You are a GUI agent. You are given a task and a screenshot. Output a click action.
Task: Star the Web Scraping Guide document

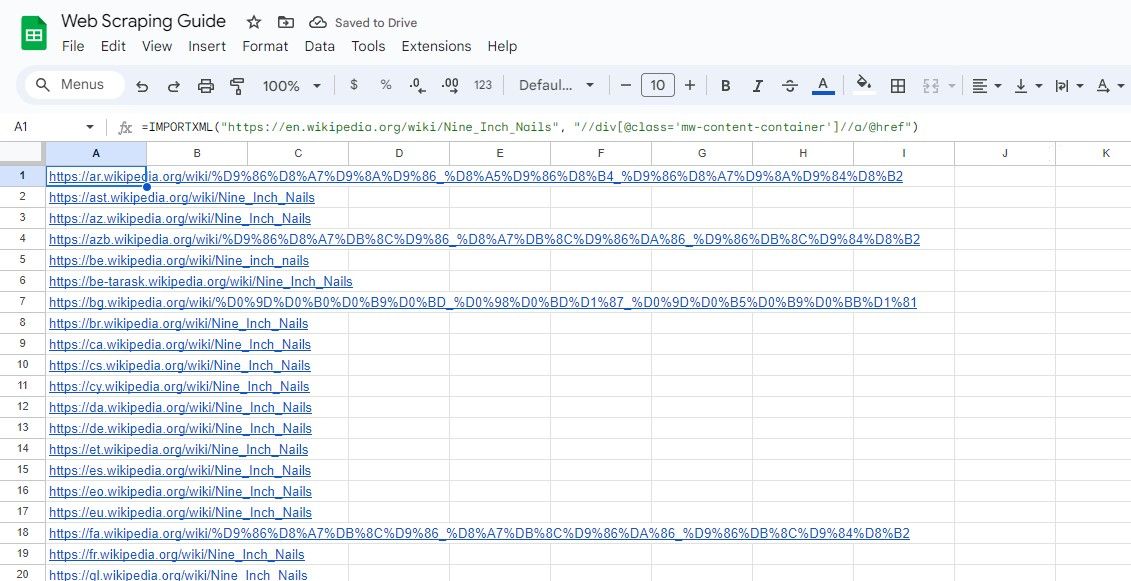coord(253,21)
